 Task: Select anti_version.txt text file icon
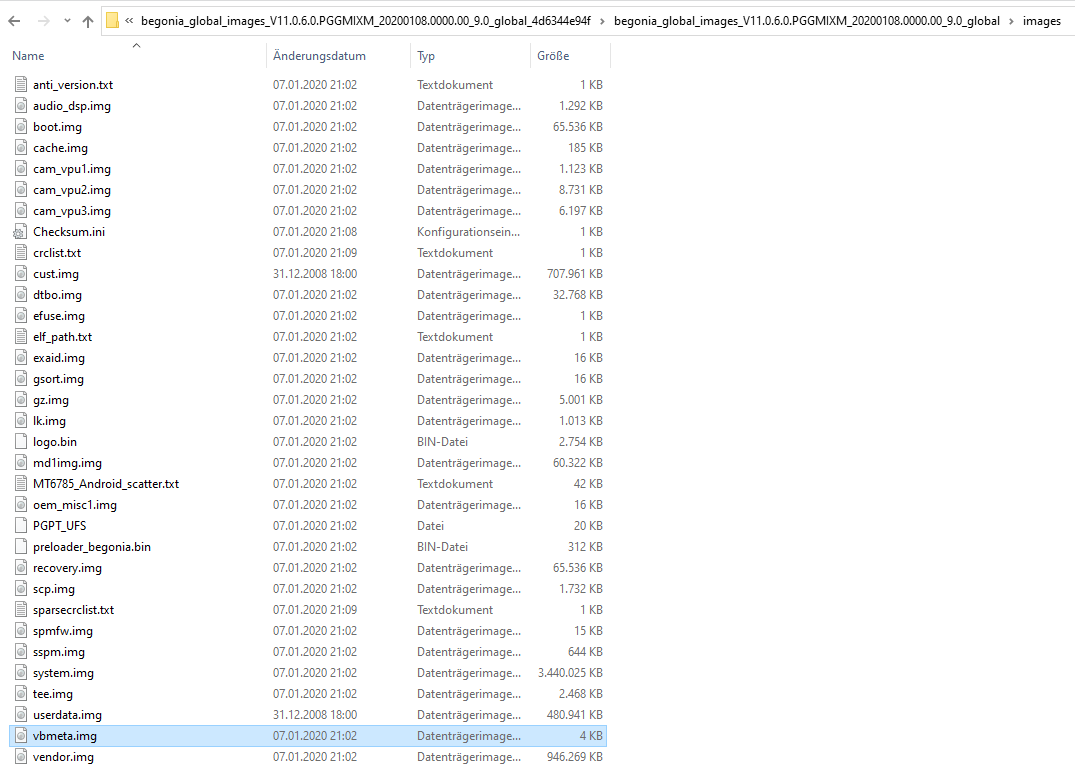click(x=21, y=85)
